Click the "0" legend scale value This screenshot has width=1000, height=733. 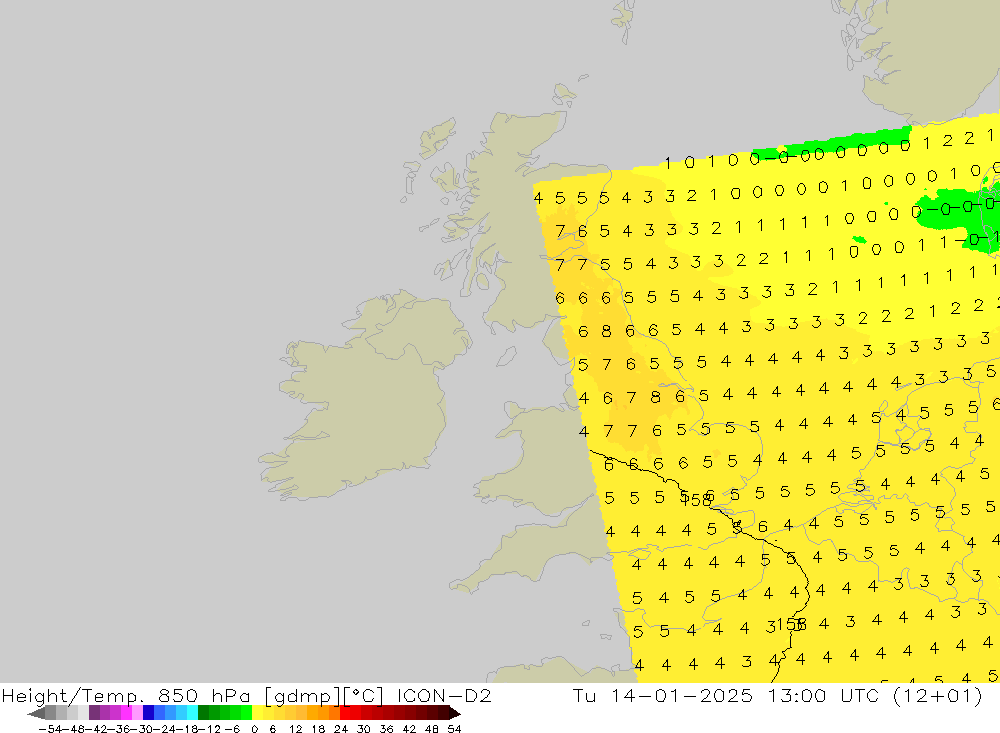tap(255, 728)
